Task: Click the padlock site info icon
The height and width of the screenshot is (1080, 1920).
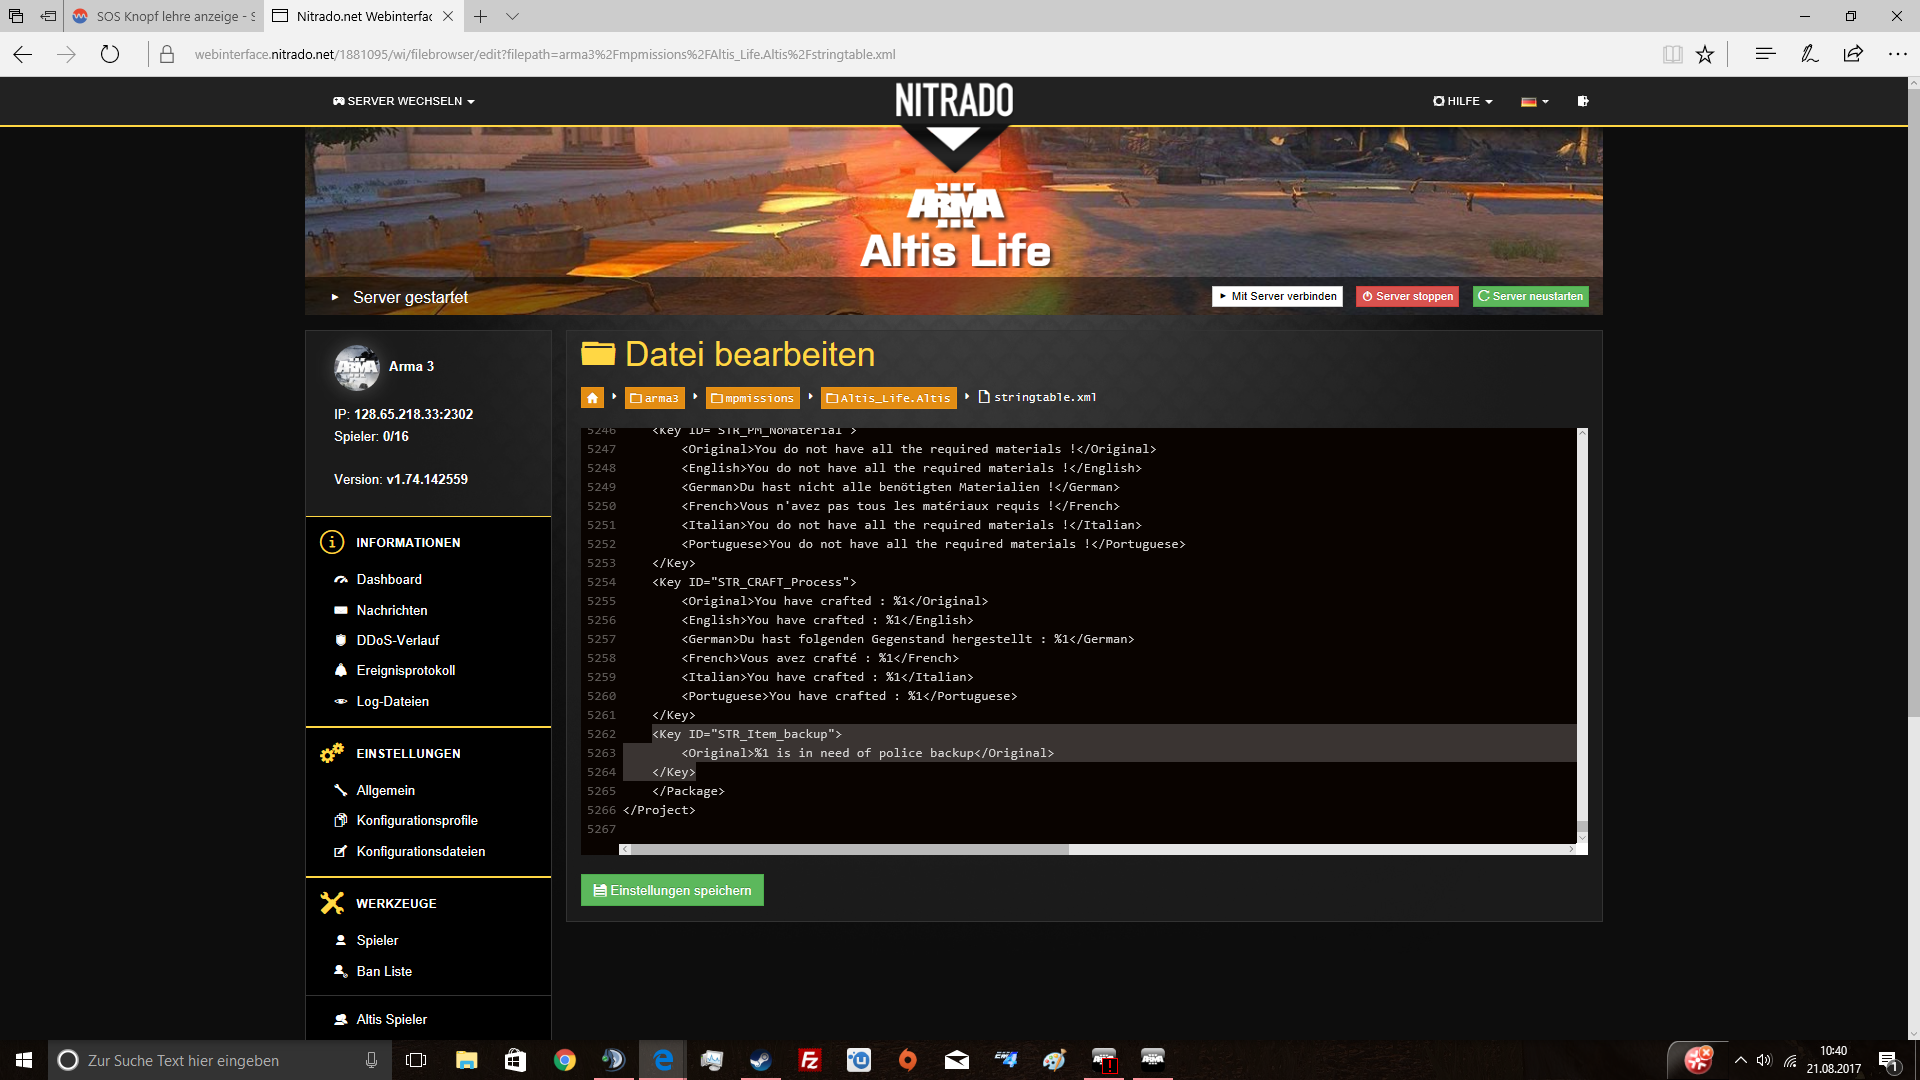Action: pos(167,54)
